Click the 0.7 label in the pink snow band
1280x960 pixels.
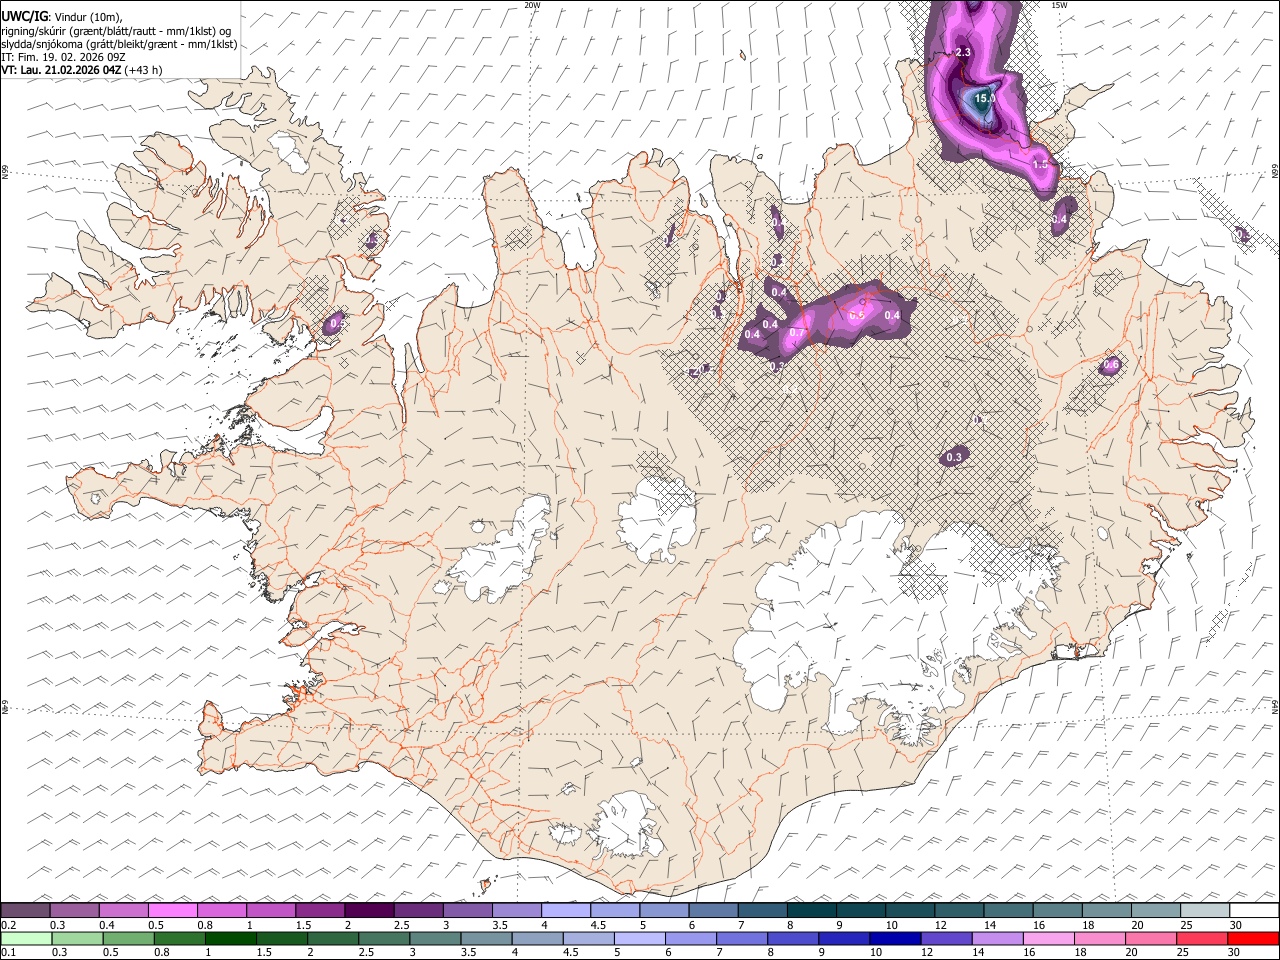797,333
